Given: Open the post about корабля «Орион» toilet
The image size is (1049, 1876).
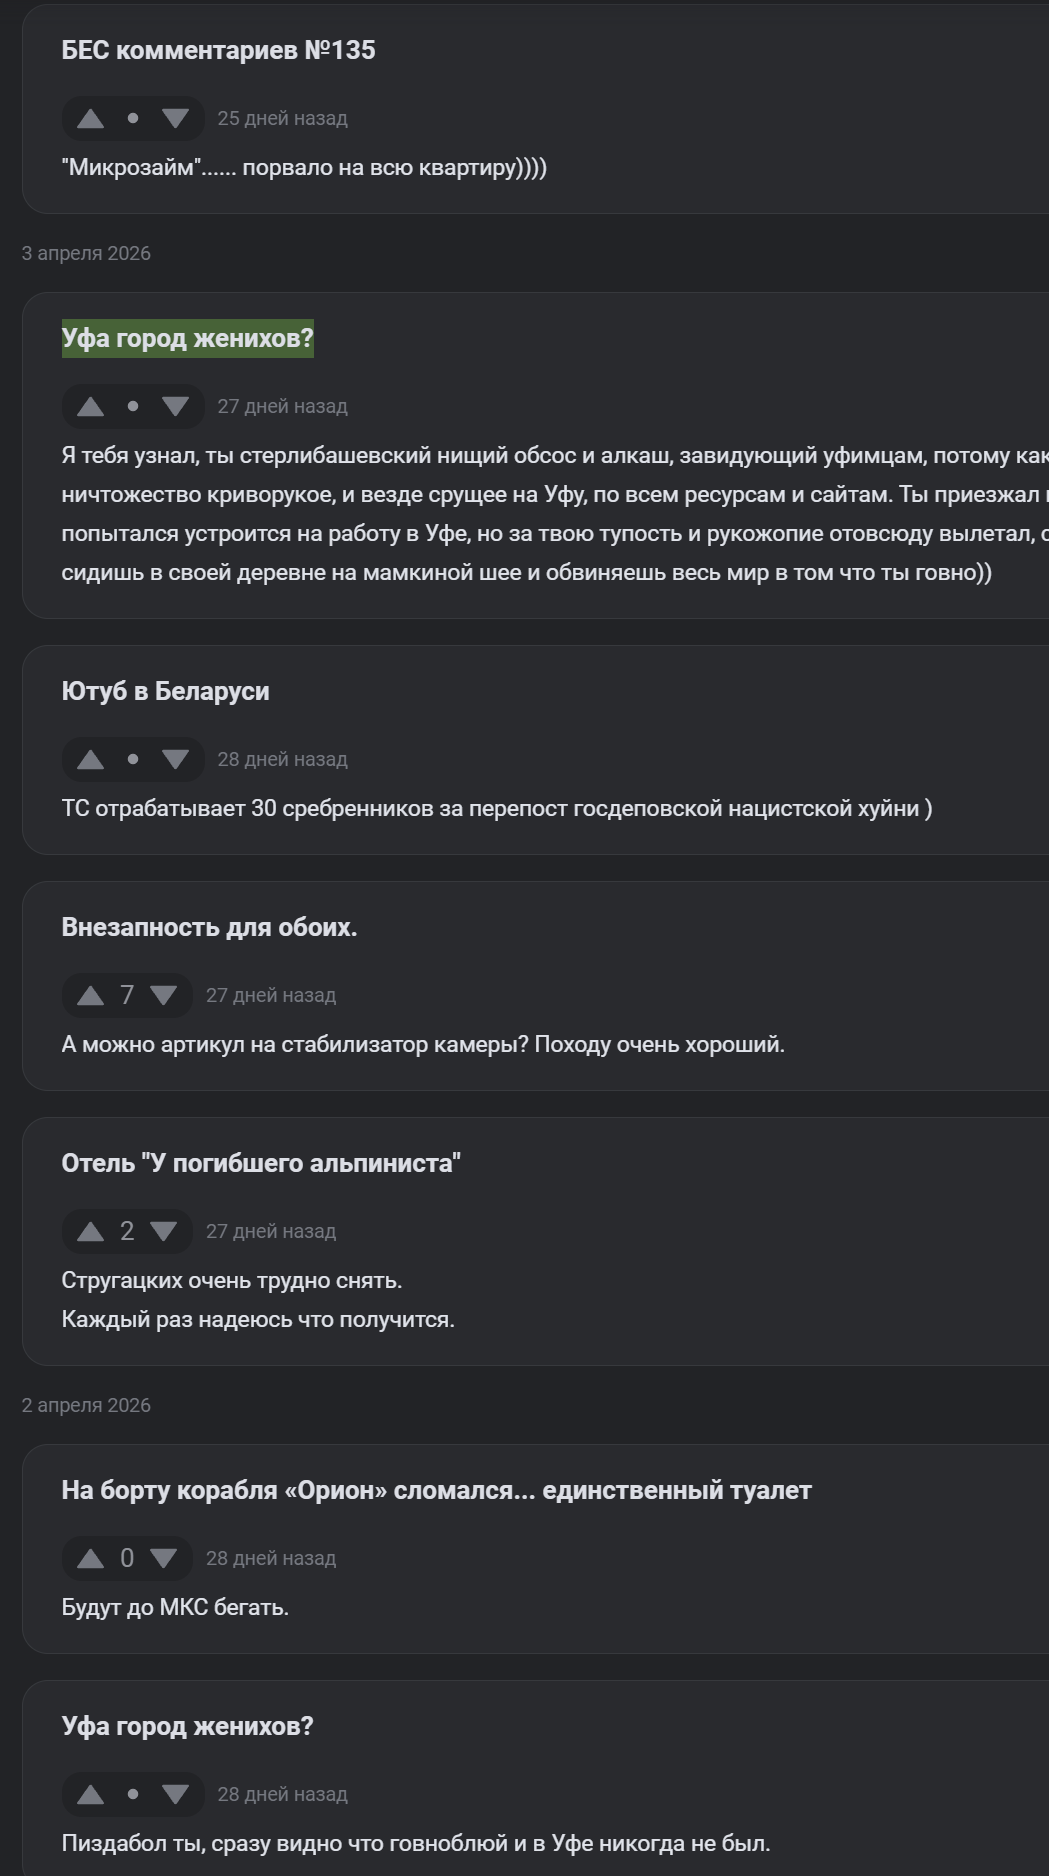Looking at the screenshot, I should click(x=436, y=1491).
